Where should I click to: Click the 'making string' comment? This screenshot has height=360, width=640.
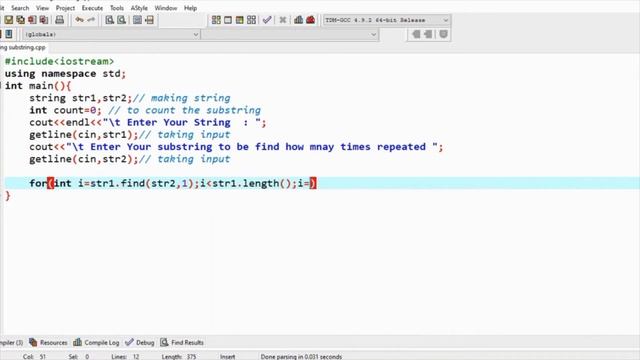[x=182, y=98]
